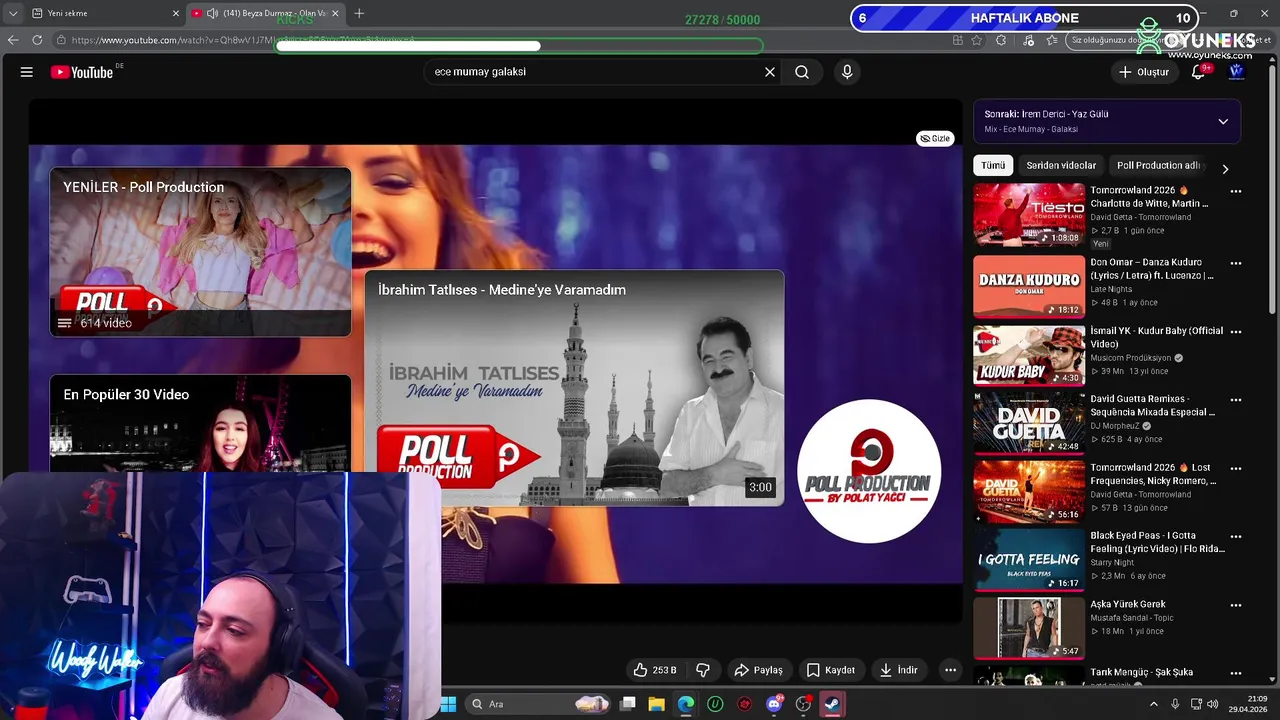Open Task View from taskbar
The height and width of the screenshot is (720, 1280).
628,704
